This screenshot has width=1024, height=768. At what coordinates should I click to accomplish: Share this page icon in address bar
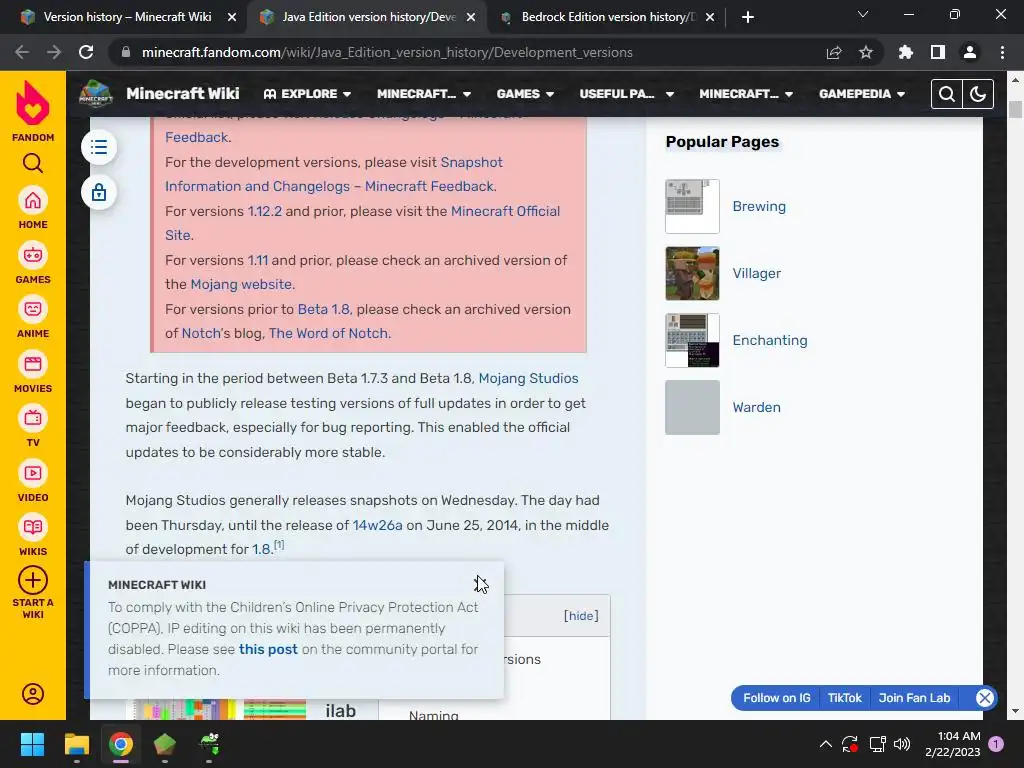coord(834,52)
